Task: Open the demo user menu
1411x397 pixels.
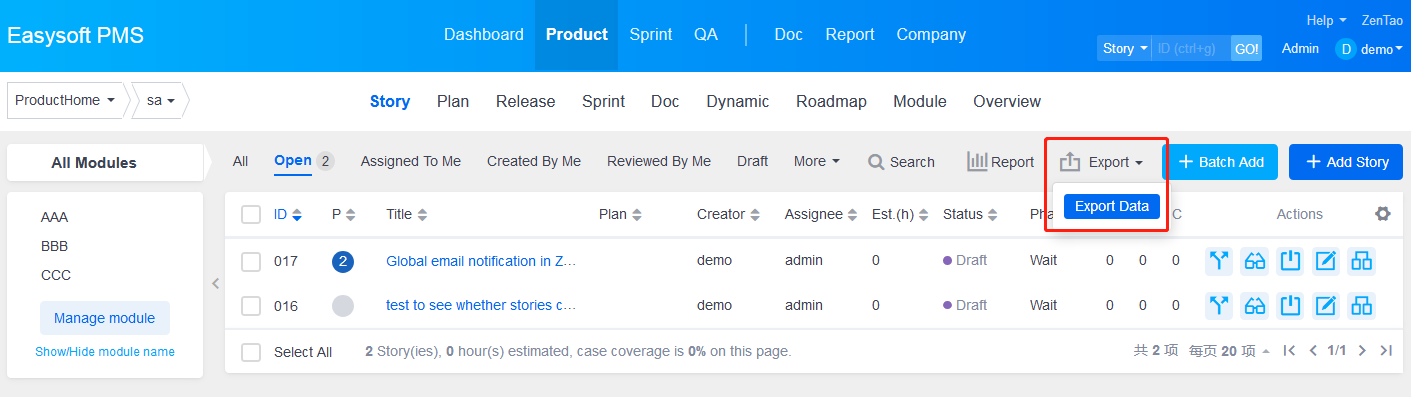Action: coord(1382,49)
